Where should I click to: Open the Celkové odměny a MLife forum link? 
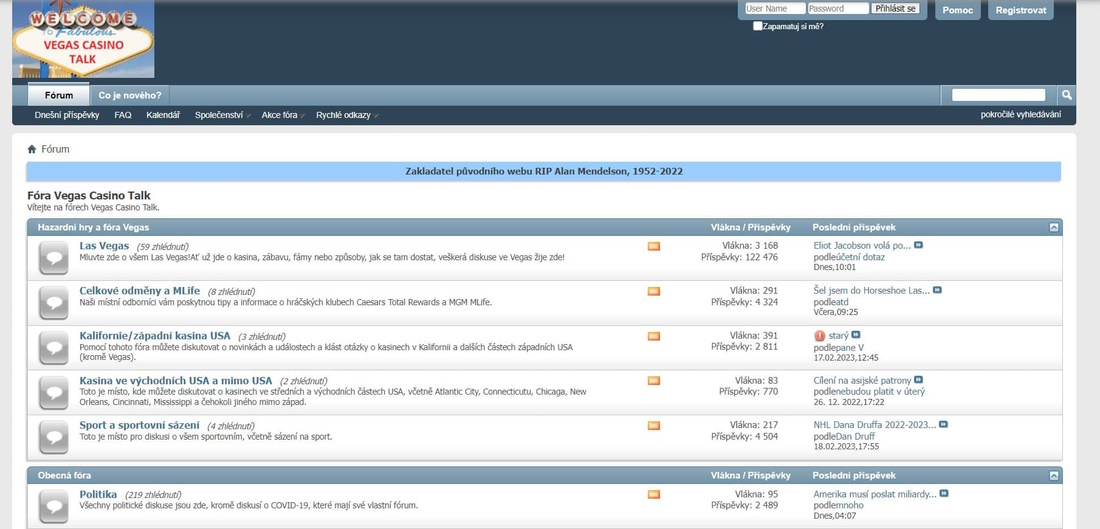pyautogui.click(x=140, y=291)
